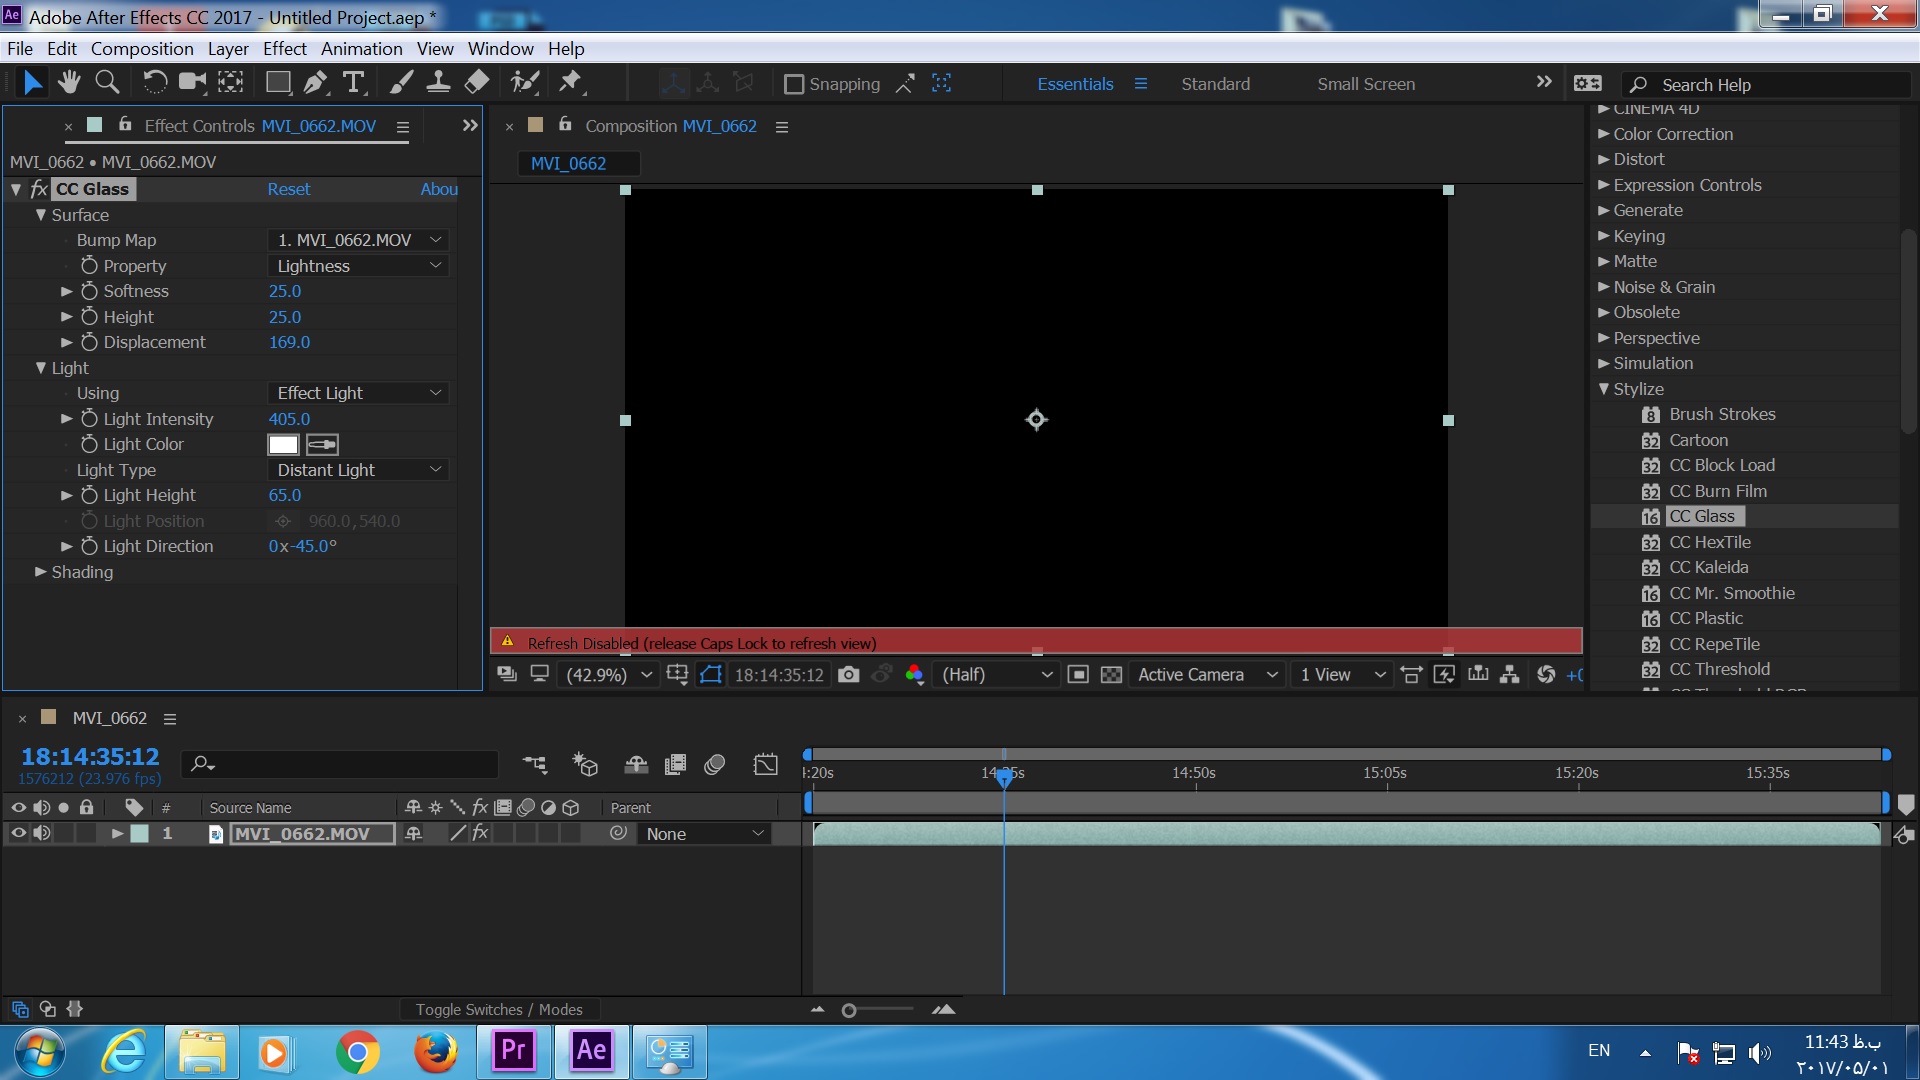Open the Property Lightness dropdown

[358, 266]
